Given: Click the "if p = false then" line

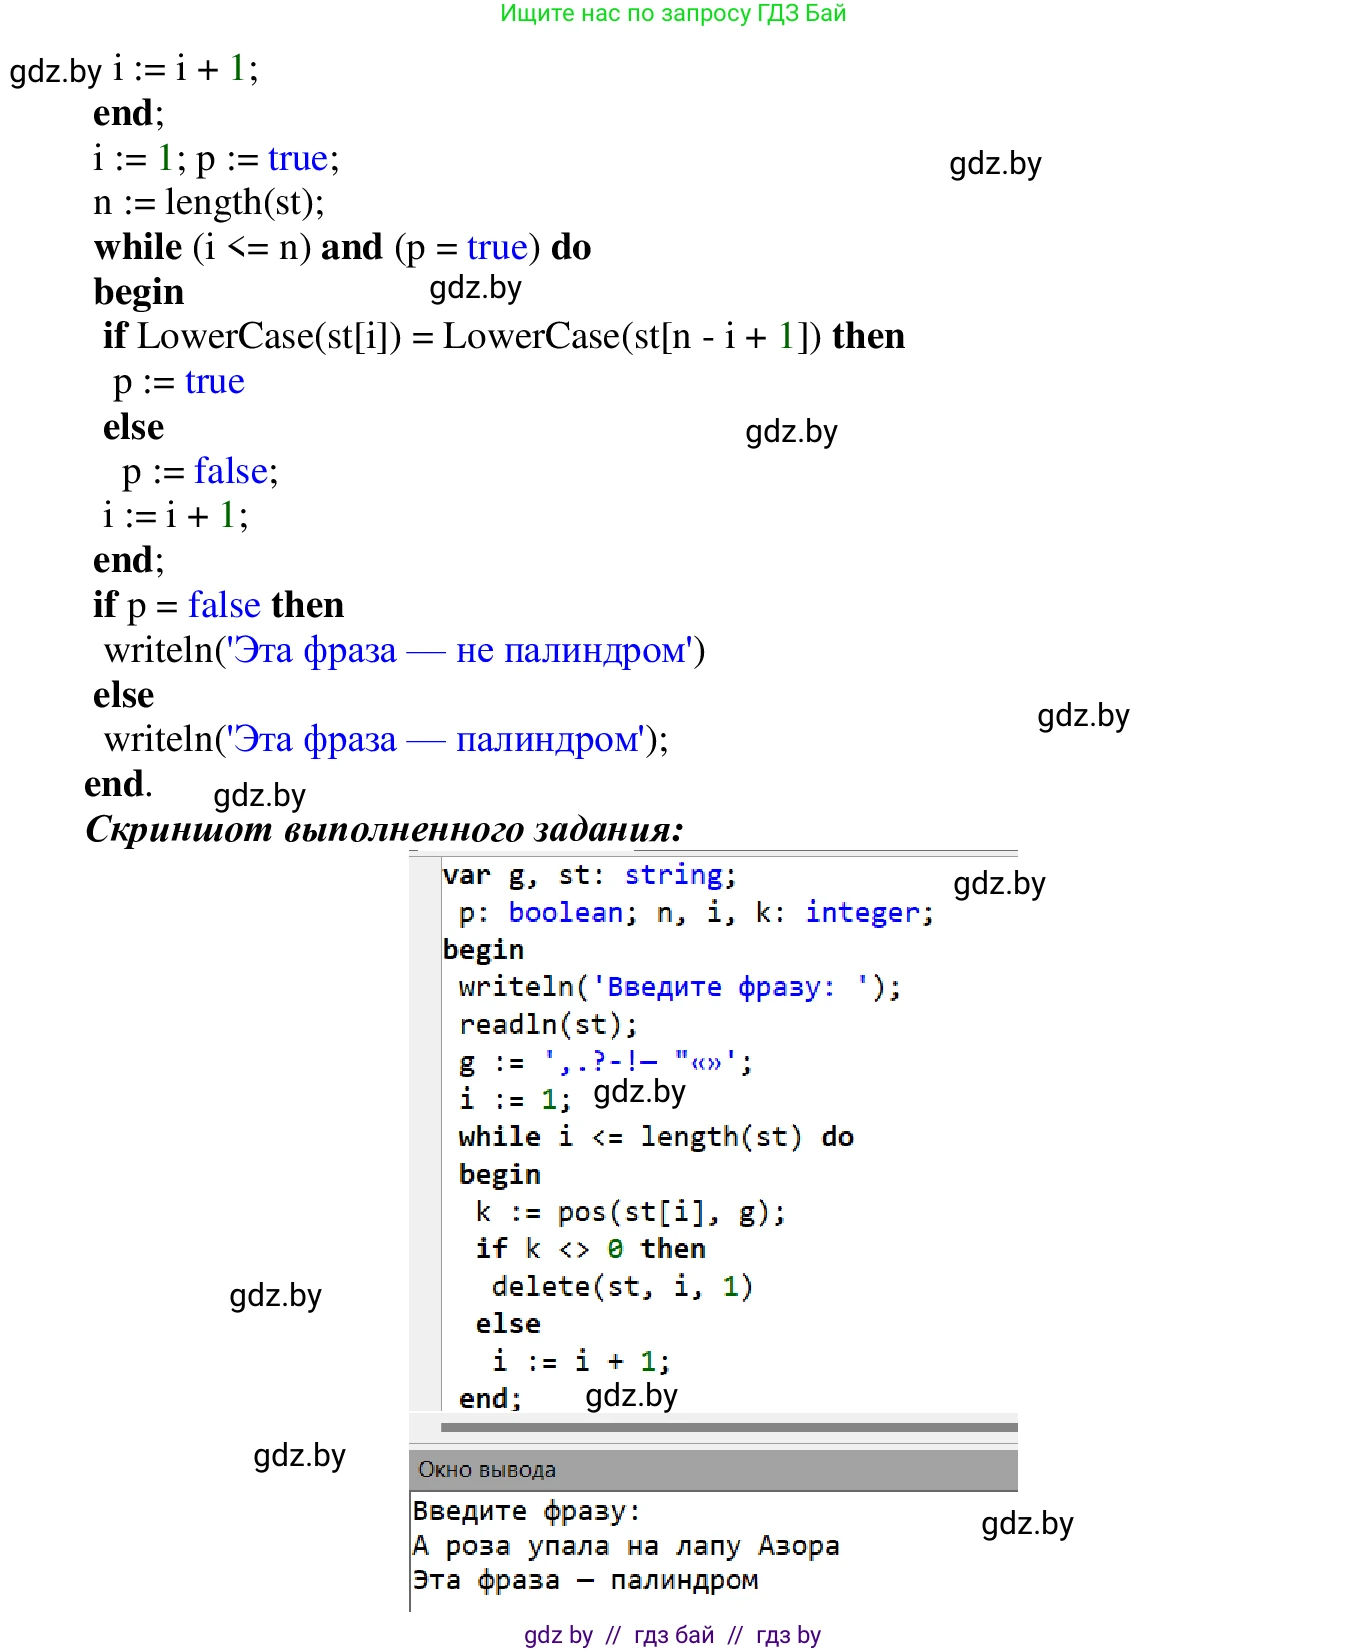Looking at the screenshot, I should point(218,605).
